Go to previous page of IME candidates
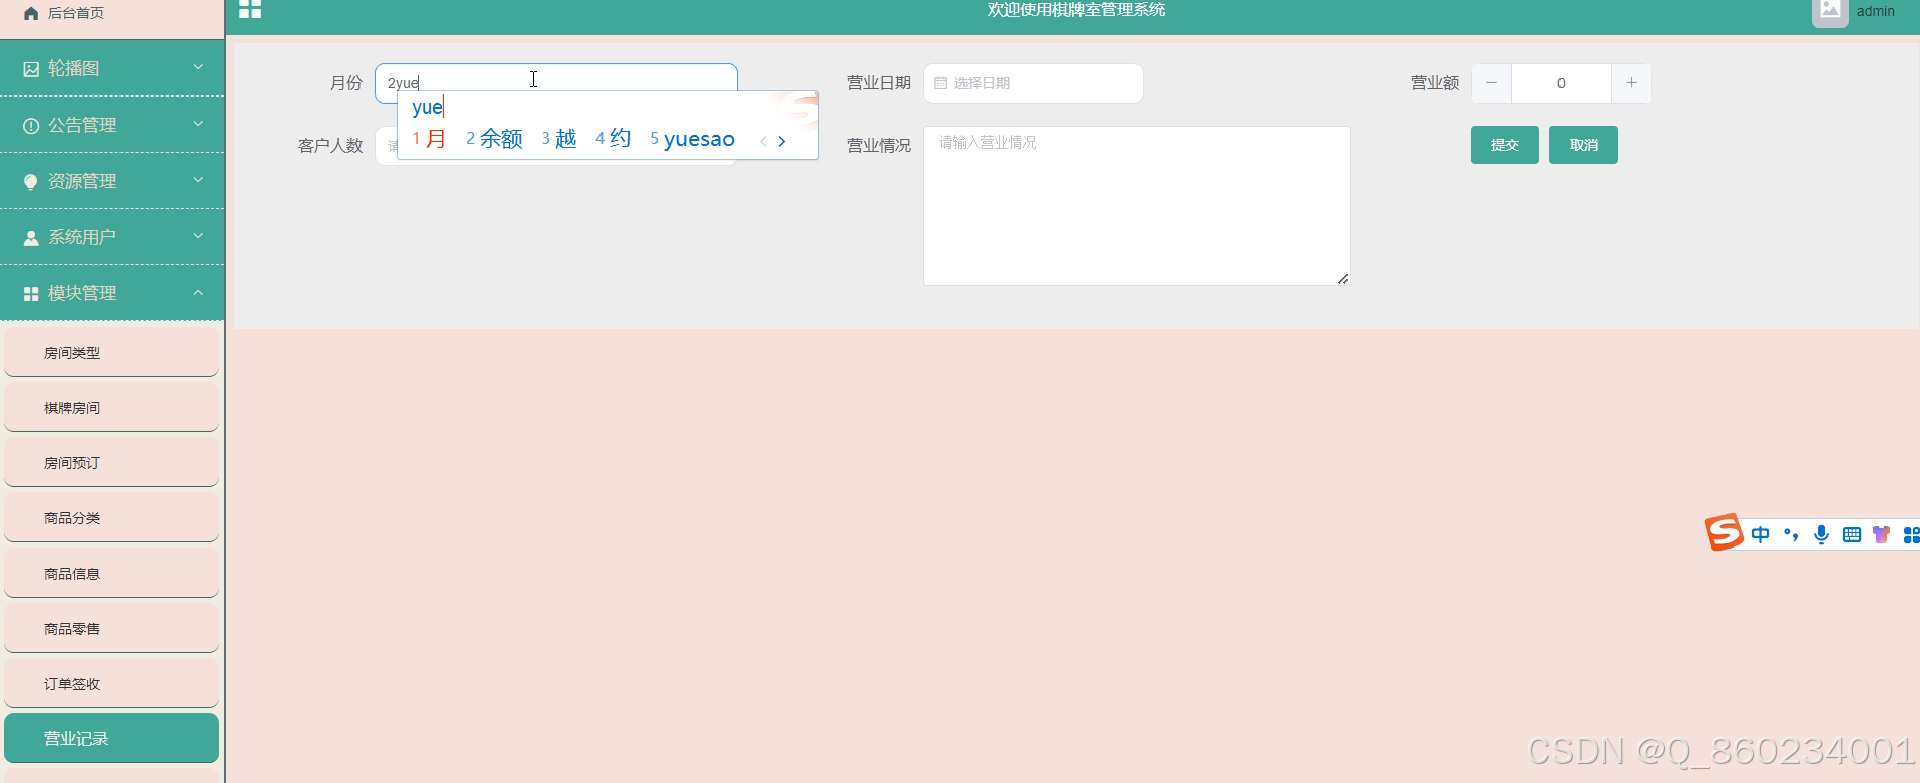The image size is (1920, 783). click(763, 141)
